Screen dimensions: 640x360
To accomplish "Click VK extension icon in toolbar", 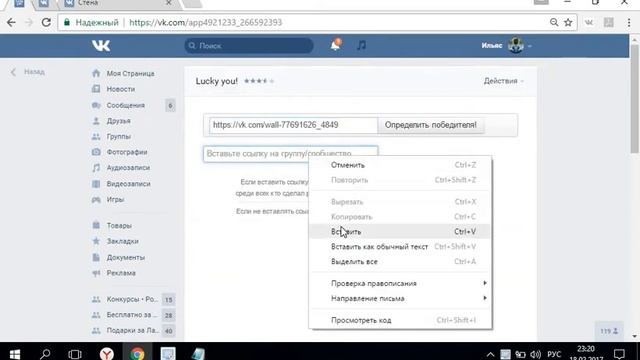I will pyautogui.click(x=589, y=22).
